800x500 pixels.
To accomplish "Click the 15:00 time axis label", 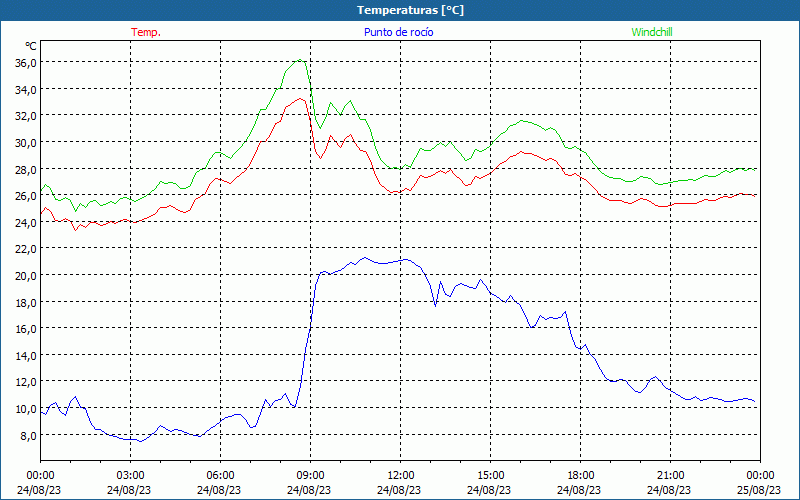I will tap(491, 476).
